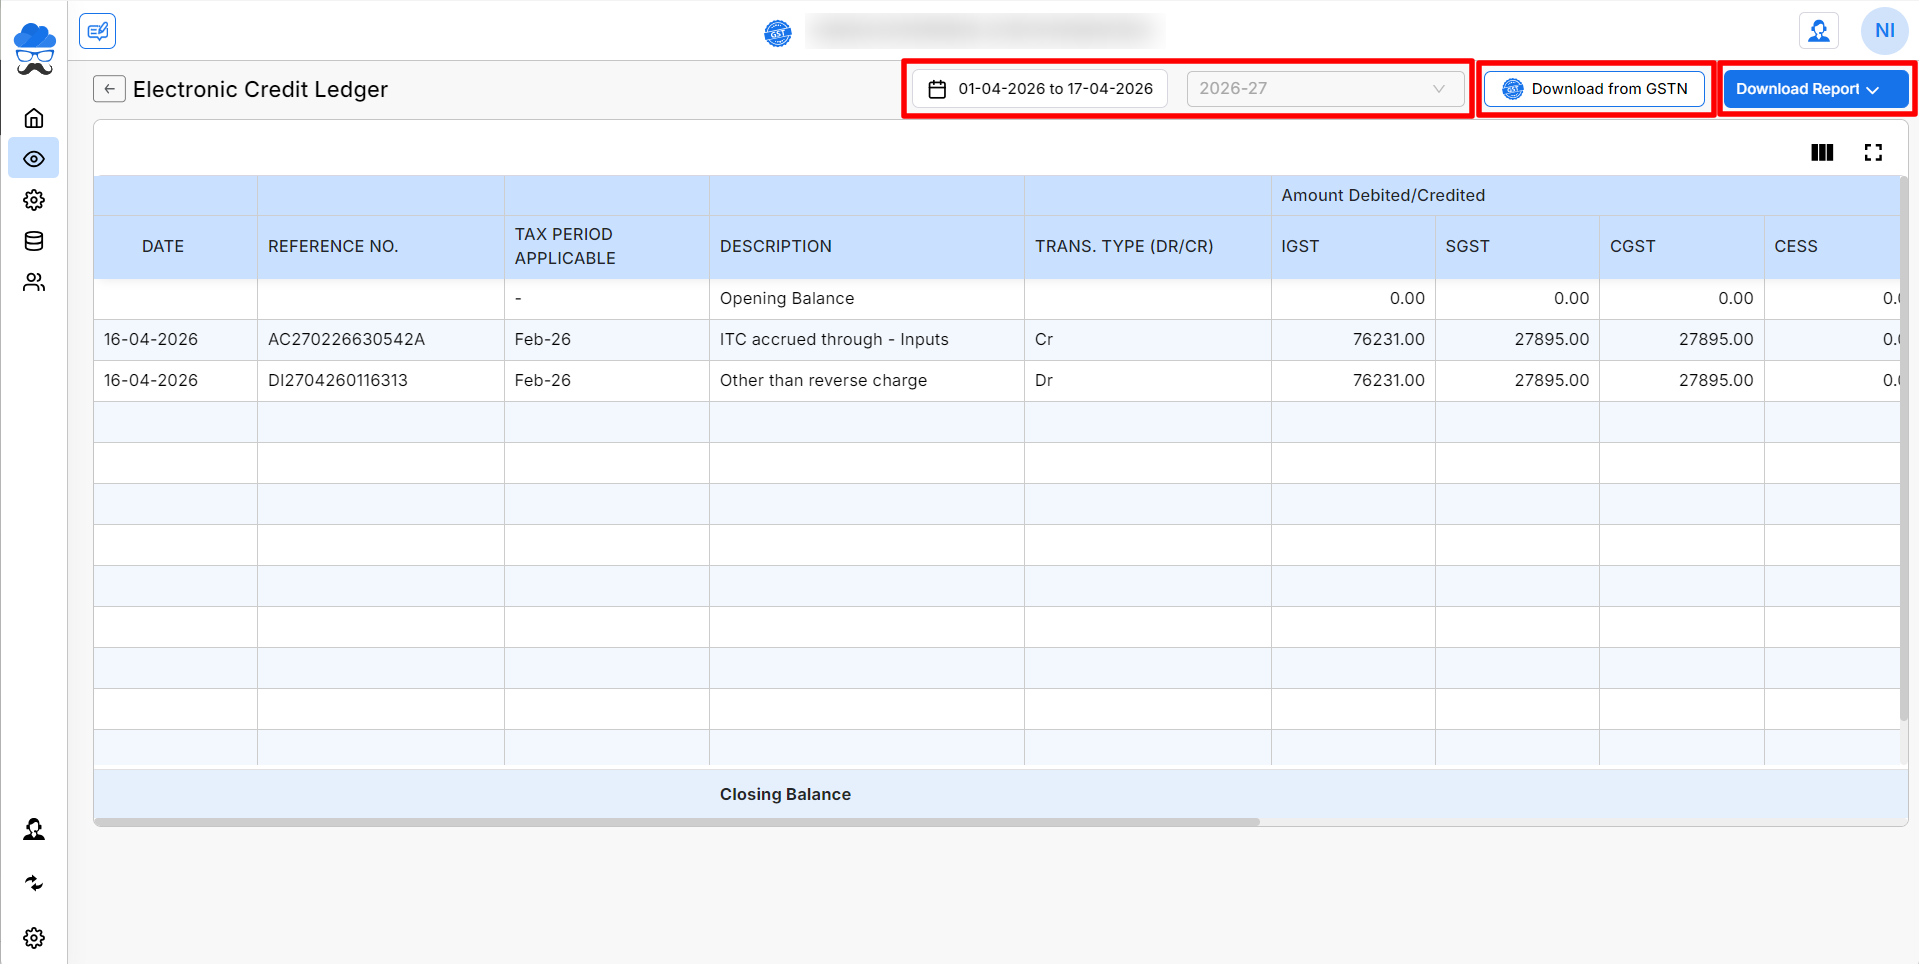Click the home icon in sidebar

point(34,118)
